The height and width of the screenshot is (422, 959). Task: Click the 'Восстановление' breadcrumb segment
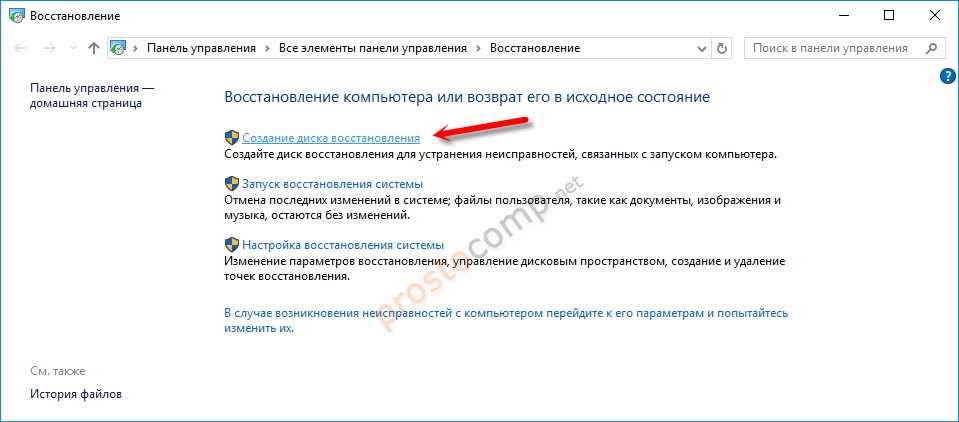tap(535, 48)
